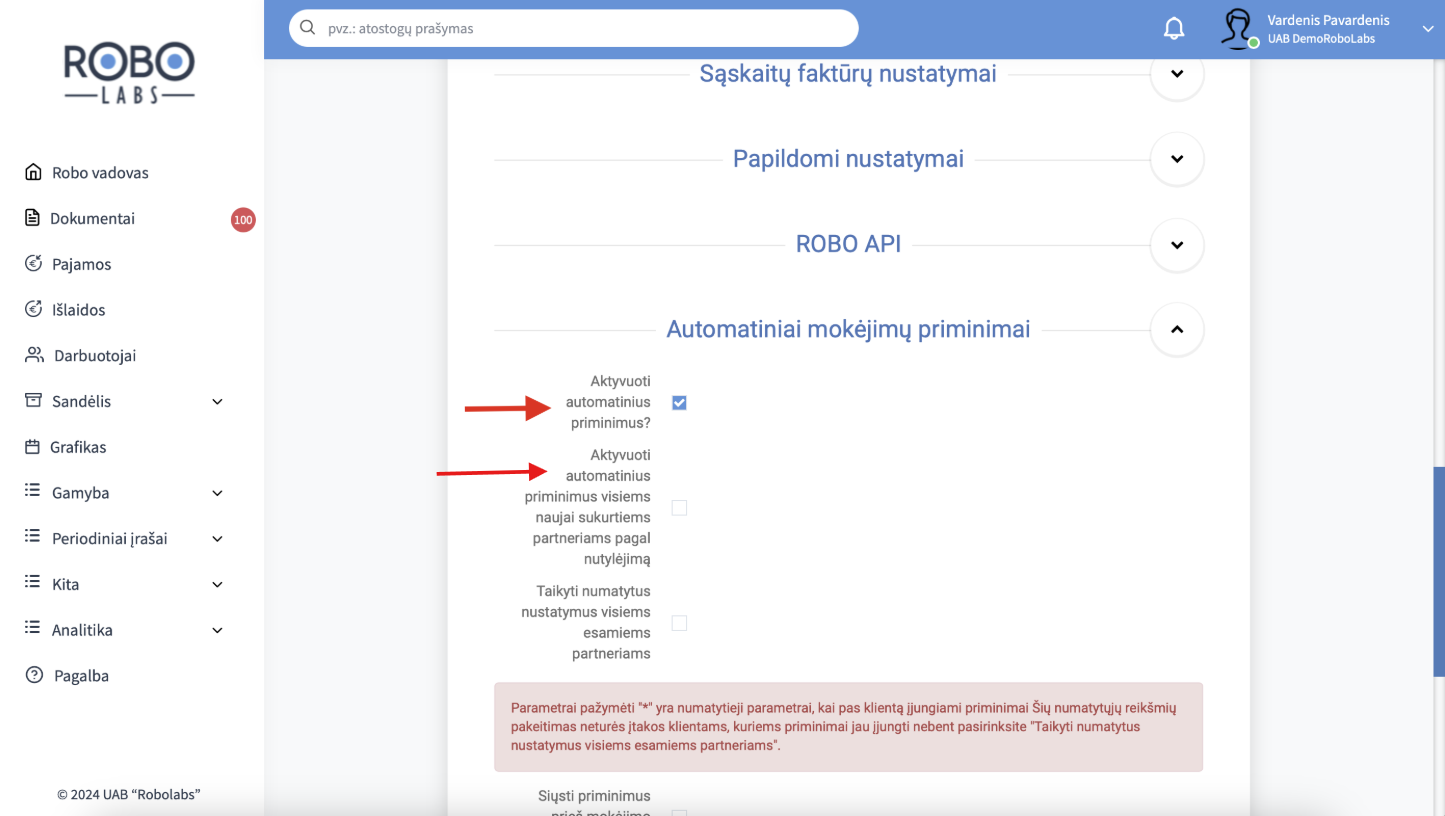Click the Robo Labs logo

pyautogui.click(x=130, y=72)
